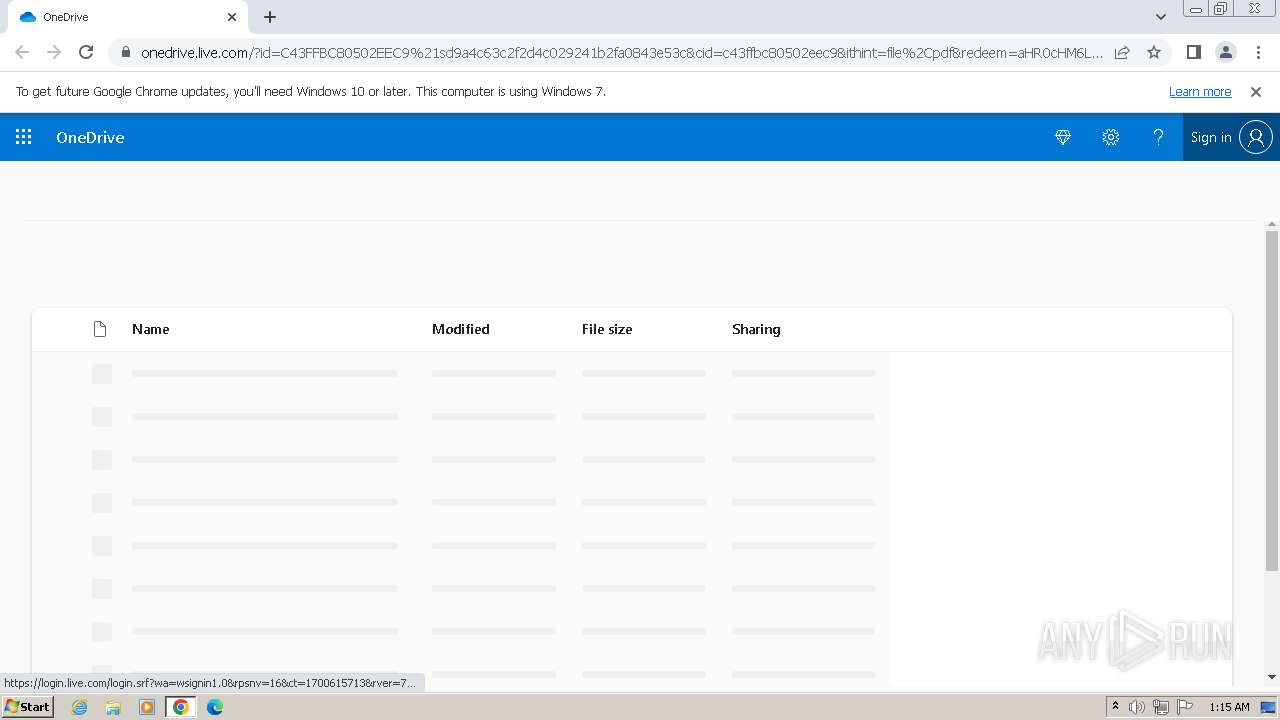Click the page vertical scrollbar
This screenshot has height=720, width=1280.
[x=1272, y=400]
